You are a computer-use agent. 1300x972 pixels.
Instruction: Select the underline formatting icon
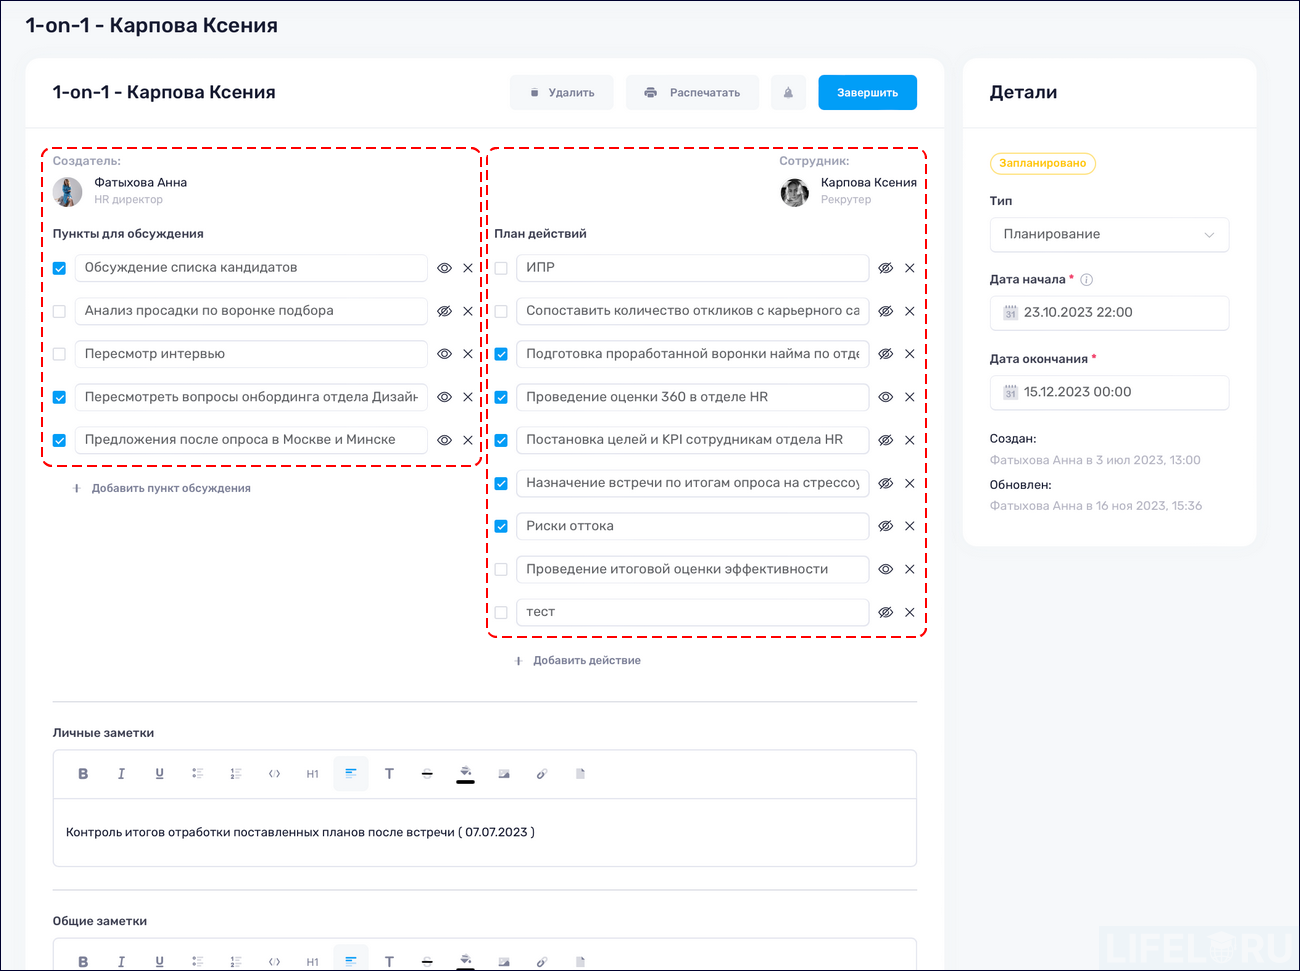coord(159,773)
